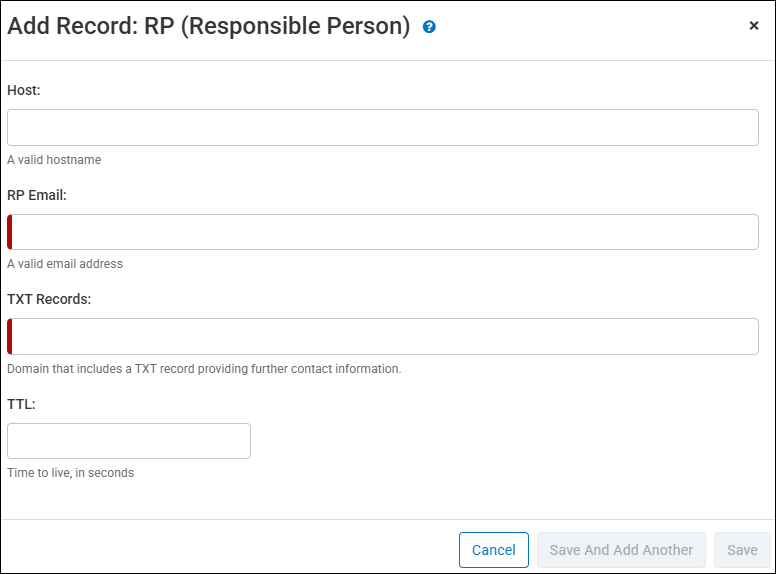This screenshot has height=574, width=776.
Task: Click the TXT record contact information description
Action: [x=204, y=369]
